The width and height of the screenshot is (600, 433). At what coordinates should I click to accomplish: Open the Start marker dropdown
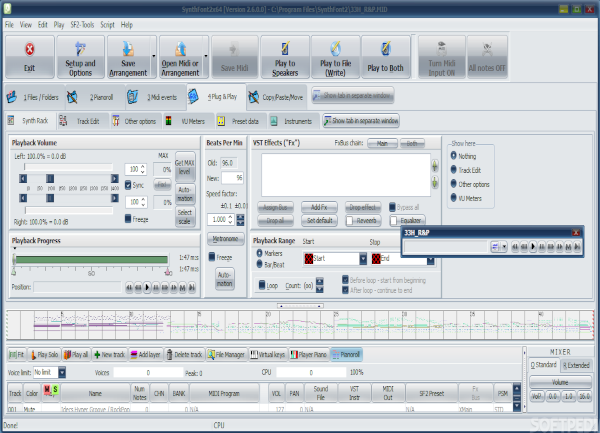(363, 259)
